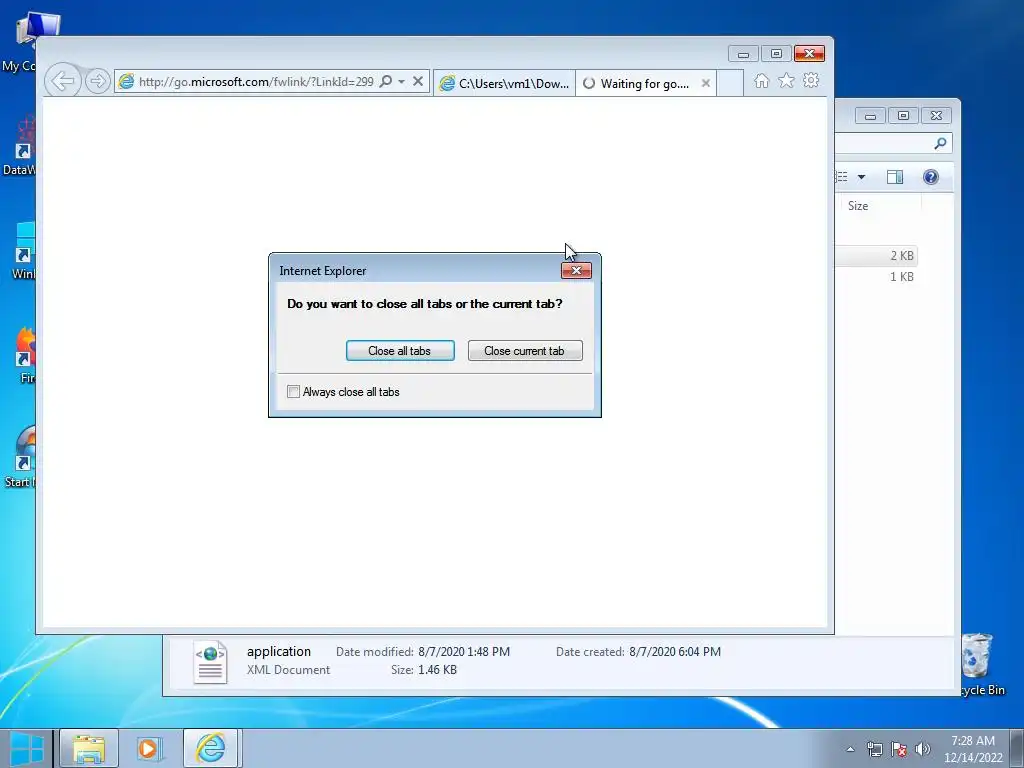Image resolution: width=1024 pixels, height=768 pixels.
Task: Click the Close current tab button
Action: 524,351
